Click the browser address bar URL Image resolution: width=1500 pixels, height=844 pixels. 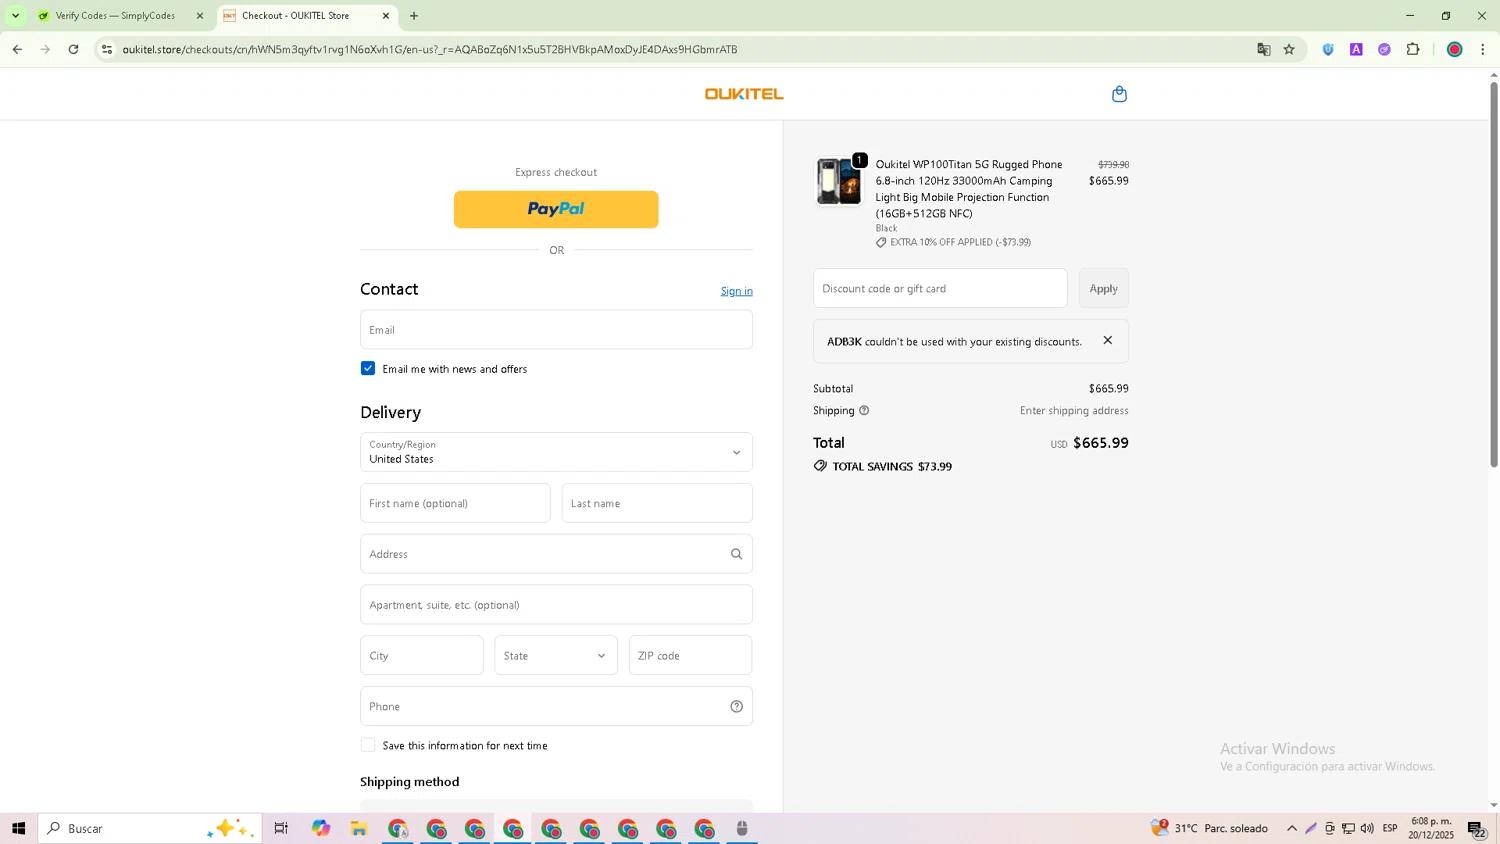tap(430, 49)
